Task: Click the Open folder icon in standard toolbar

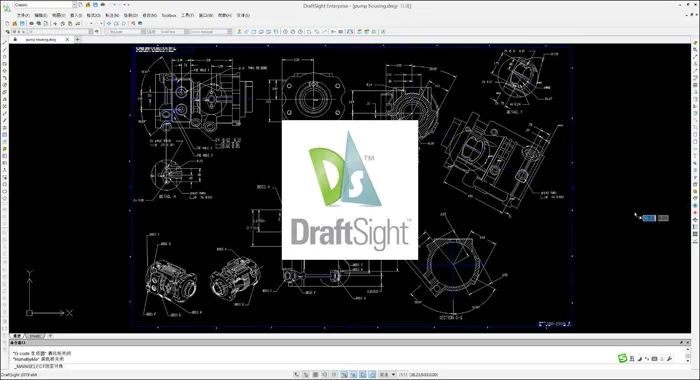Action: click(15, 23)
